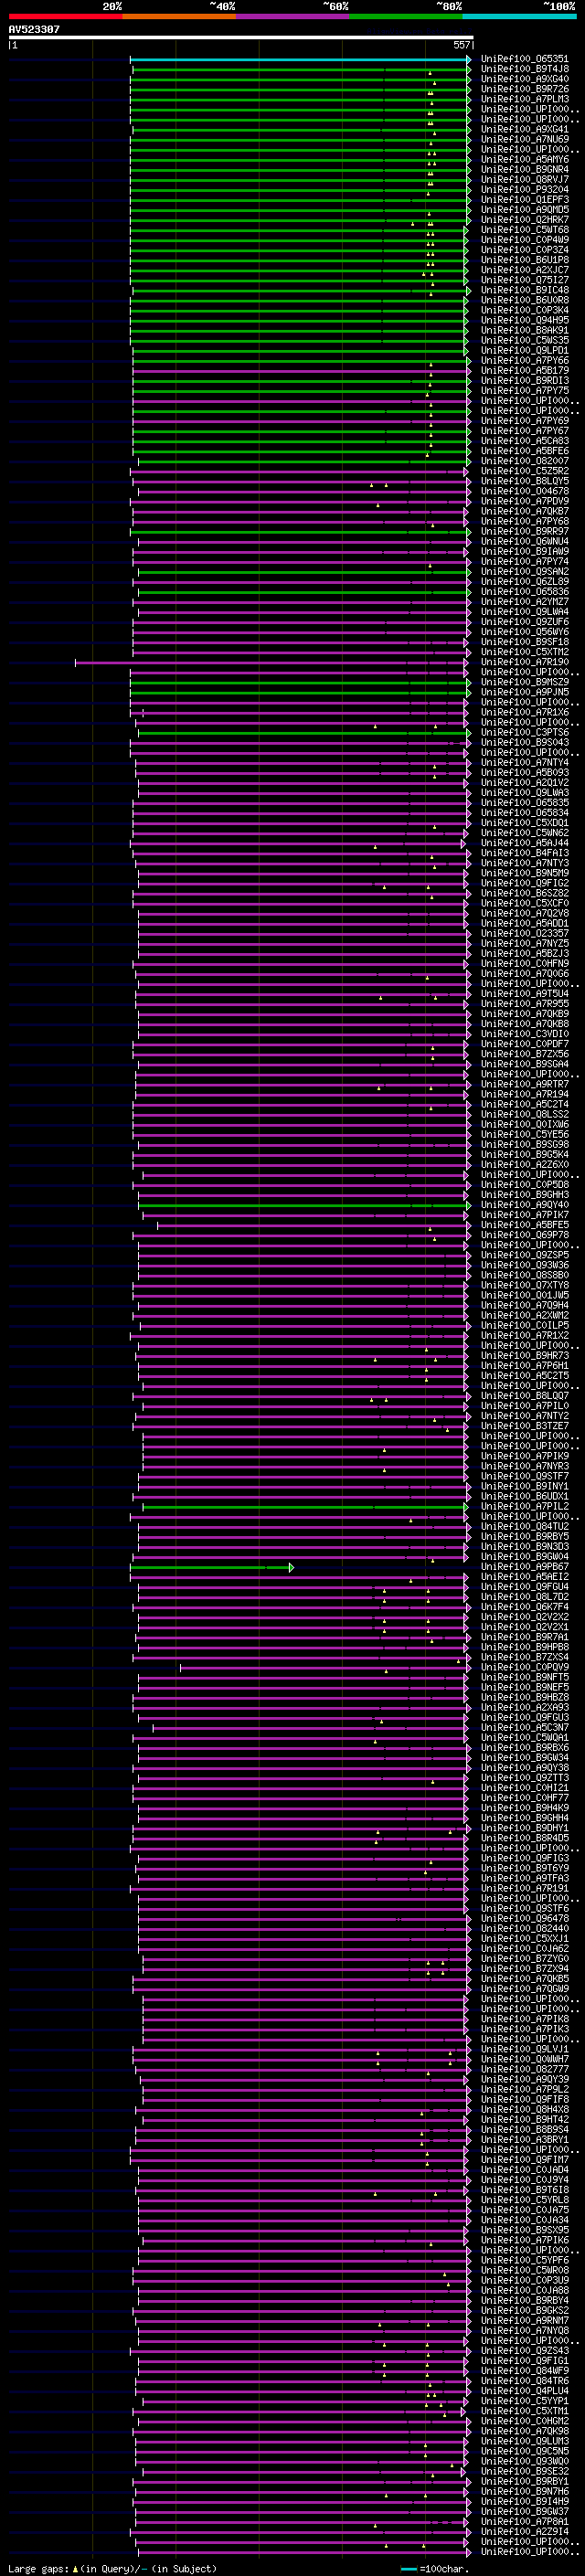Click hit label UniRef100_A9PB67
The image size is (585, 2576).
click(525, 1567)
